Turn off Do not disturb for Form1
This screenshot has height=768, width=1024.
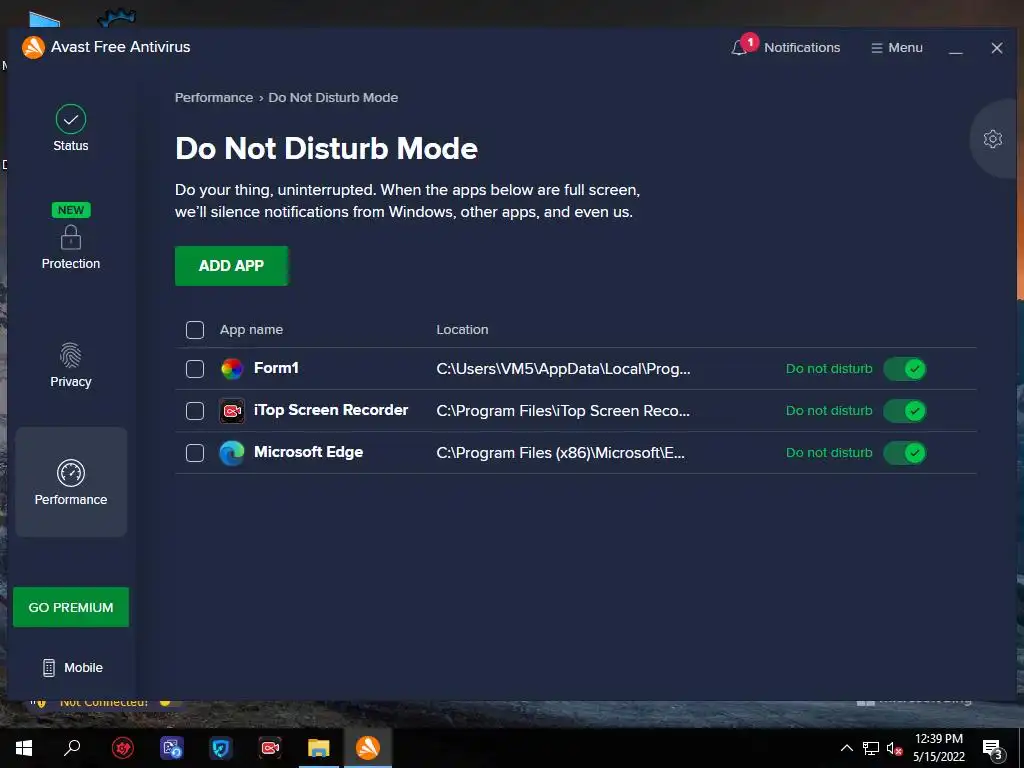904,369
